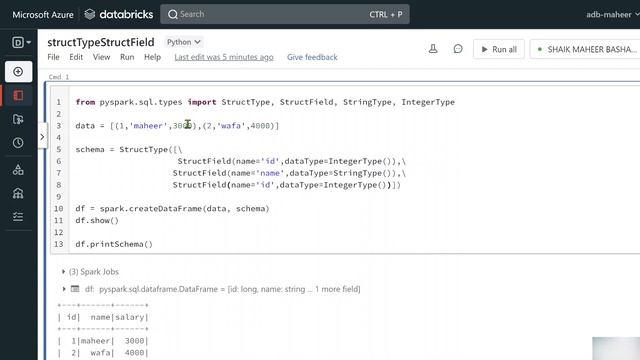
Task: Click the Run all button
Action: coord(499,49)
